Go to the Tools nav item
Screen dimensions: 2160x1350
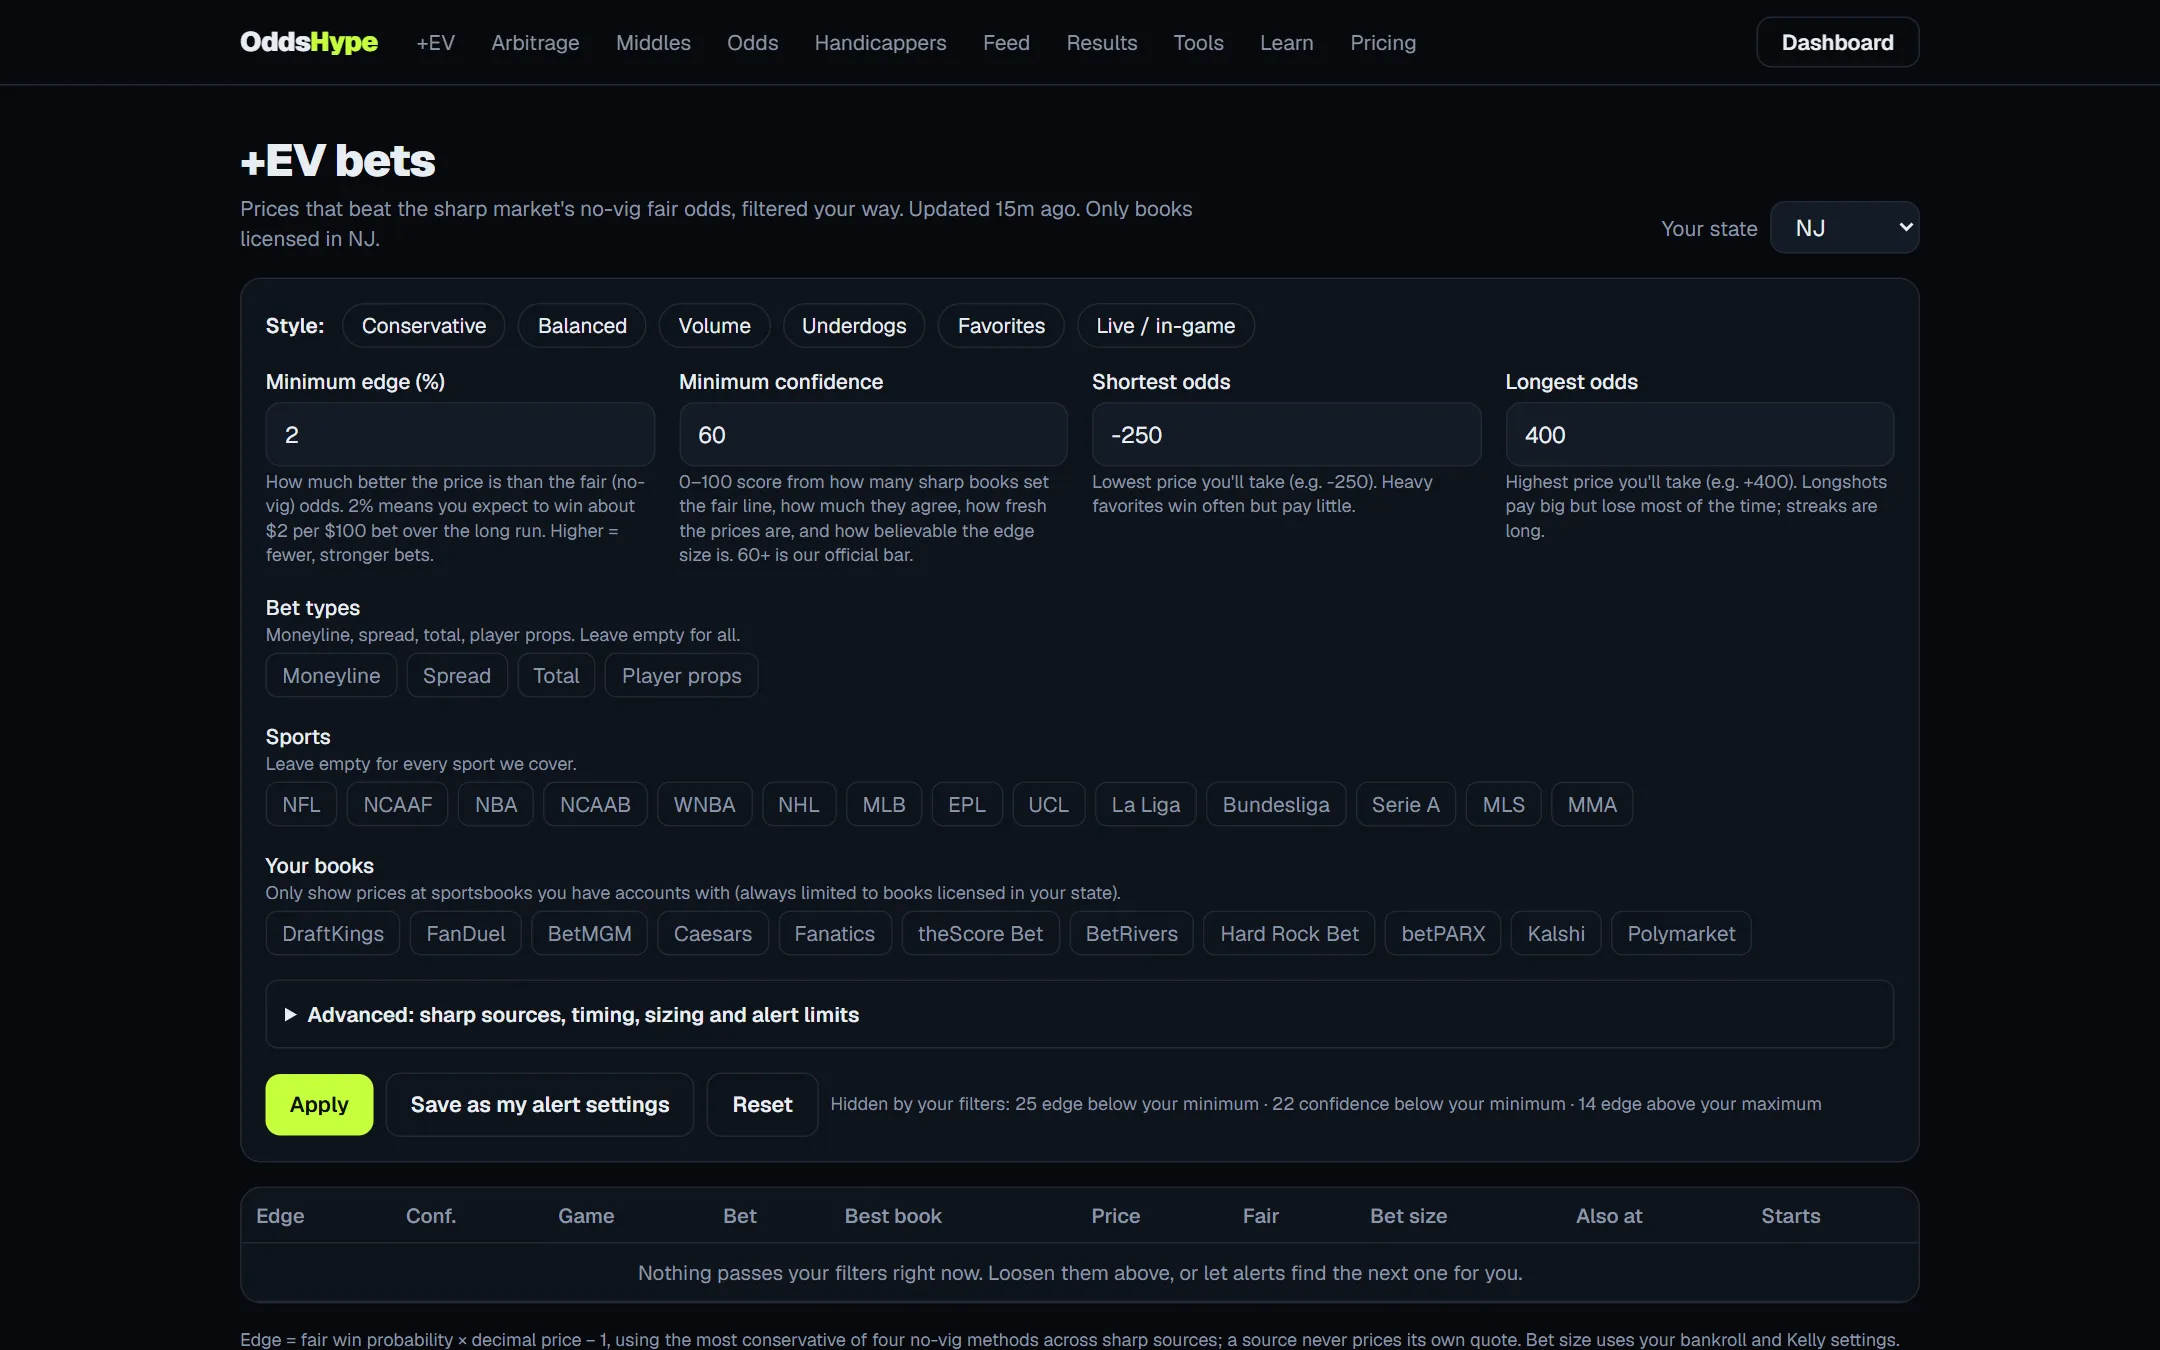tap(1198, 43)
